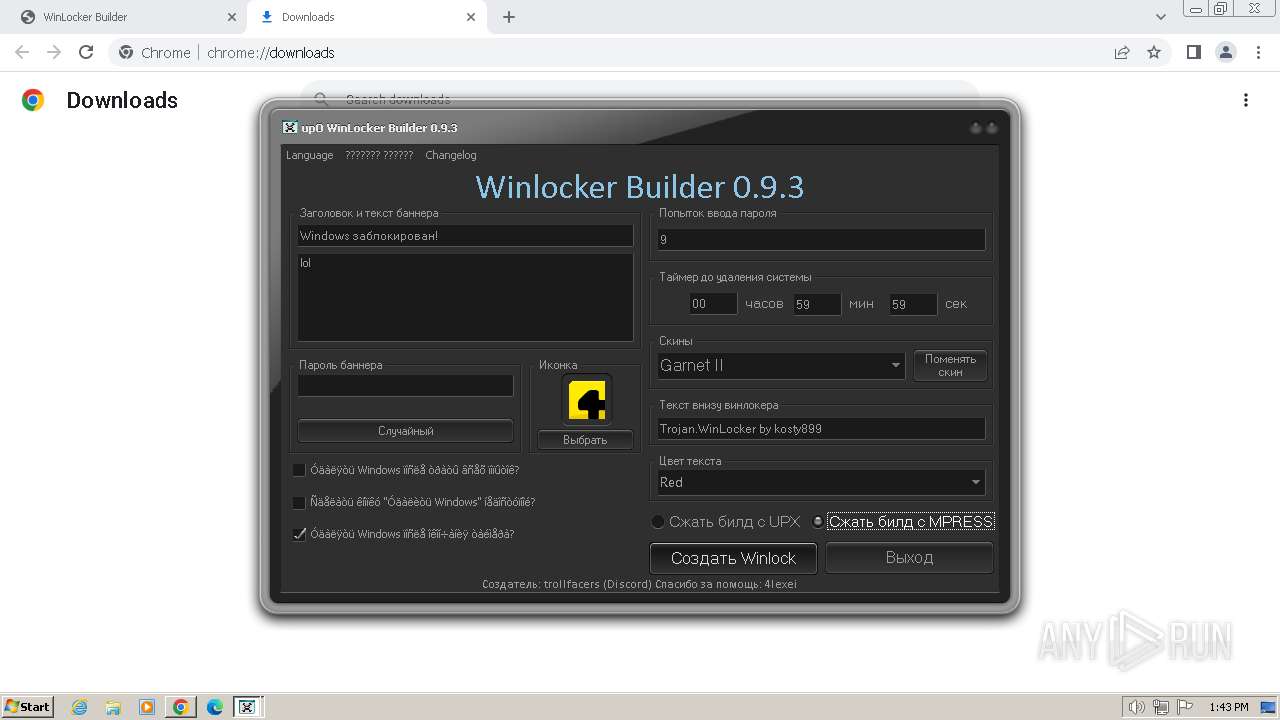The width and height of the screenshot is (1280, 720).
Task: Focus the banner title field
Action: [x=465, y=236]
